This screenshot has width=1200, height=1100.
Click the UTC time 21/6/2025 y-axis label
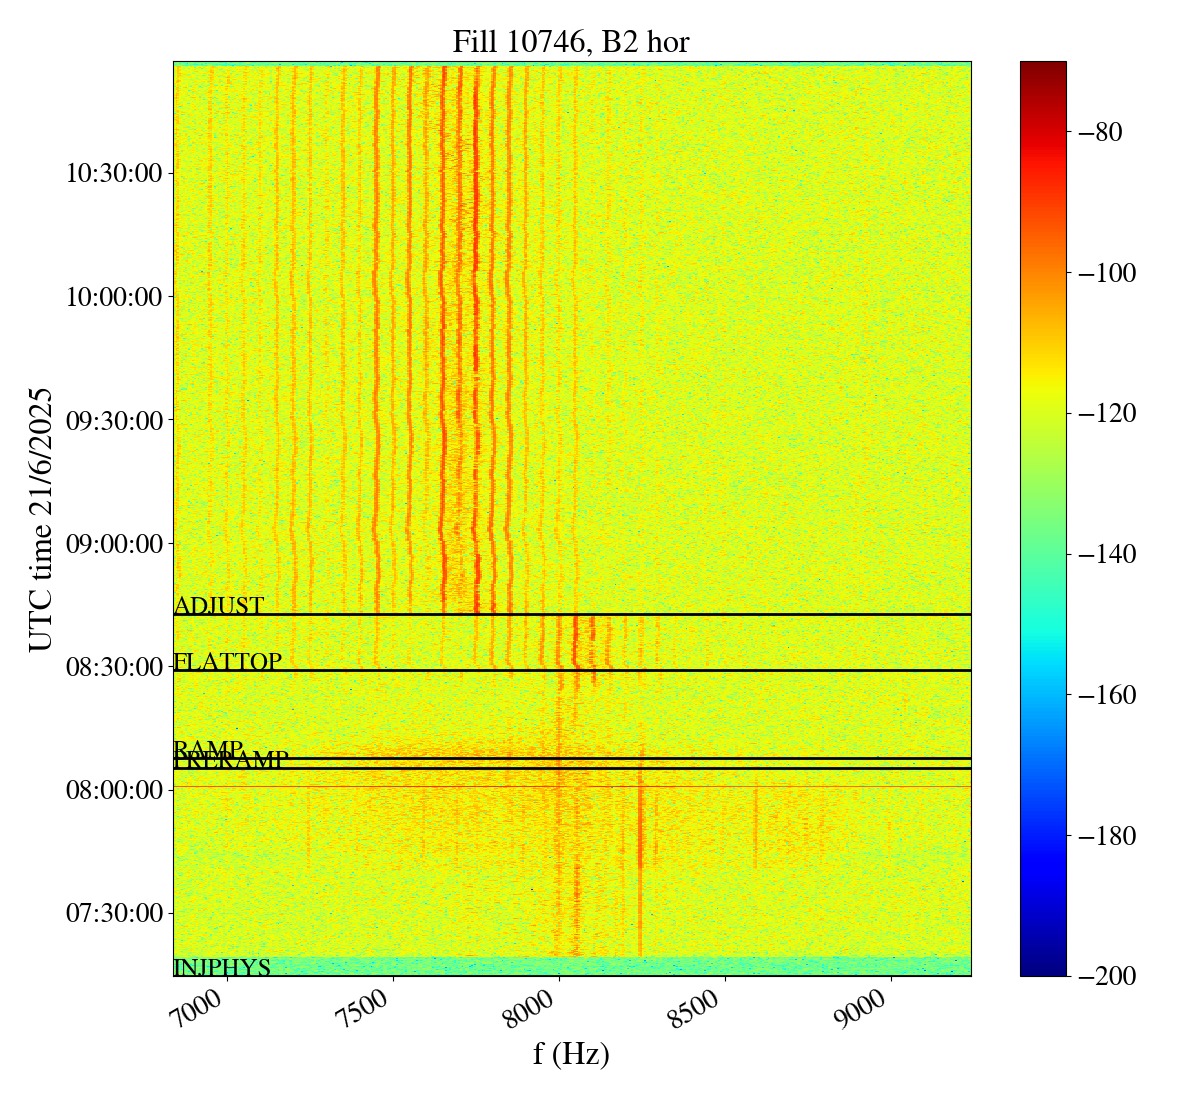(x=40, y=519)
